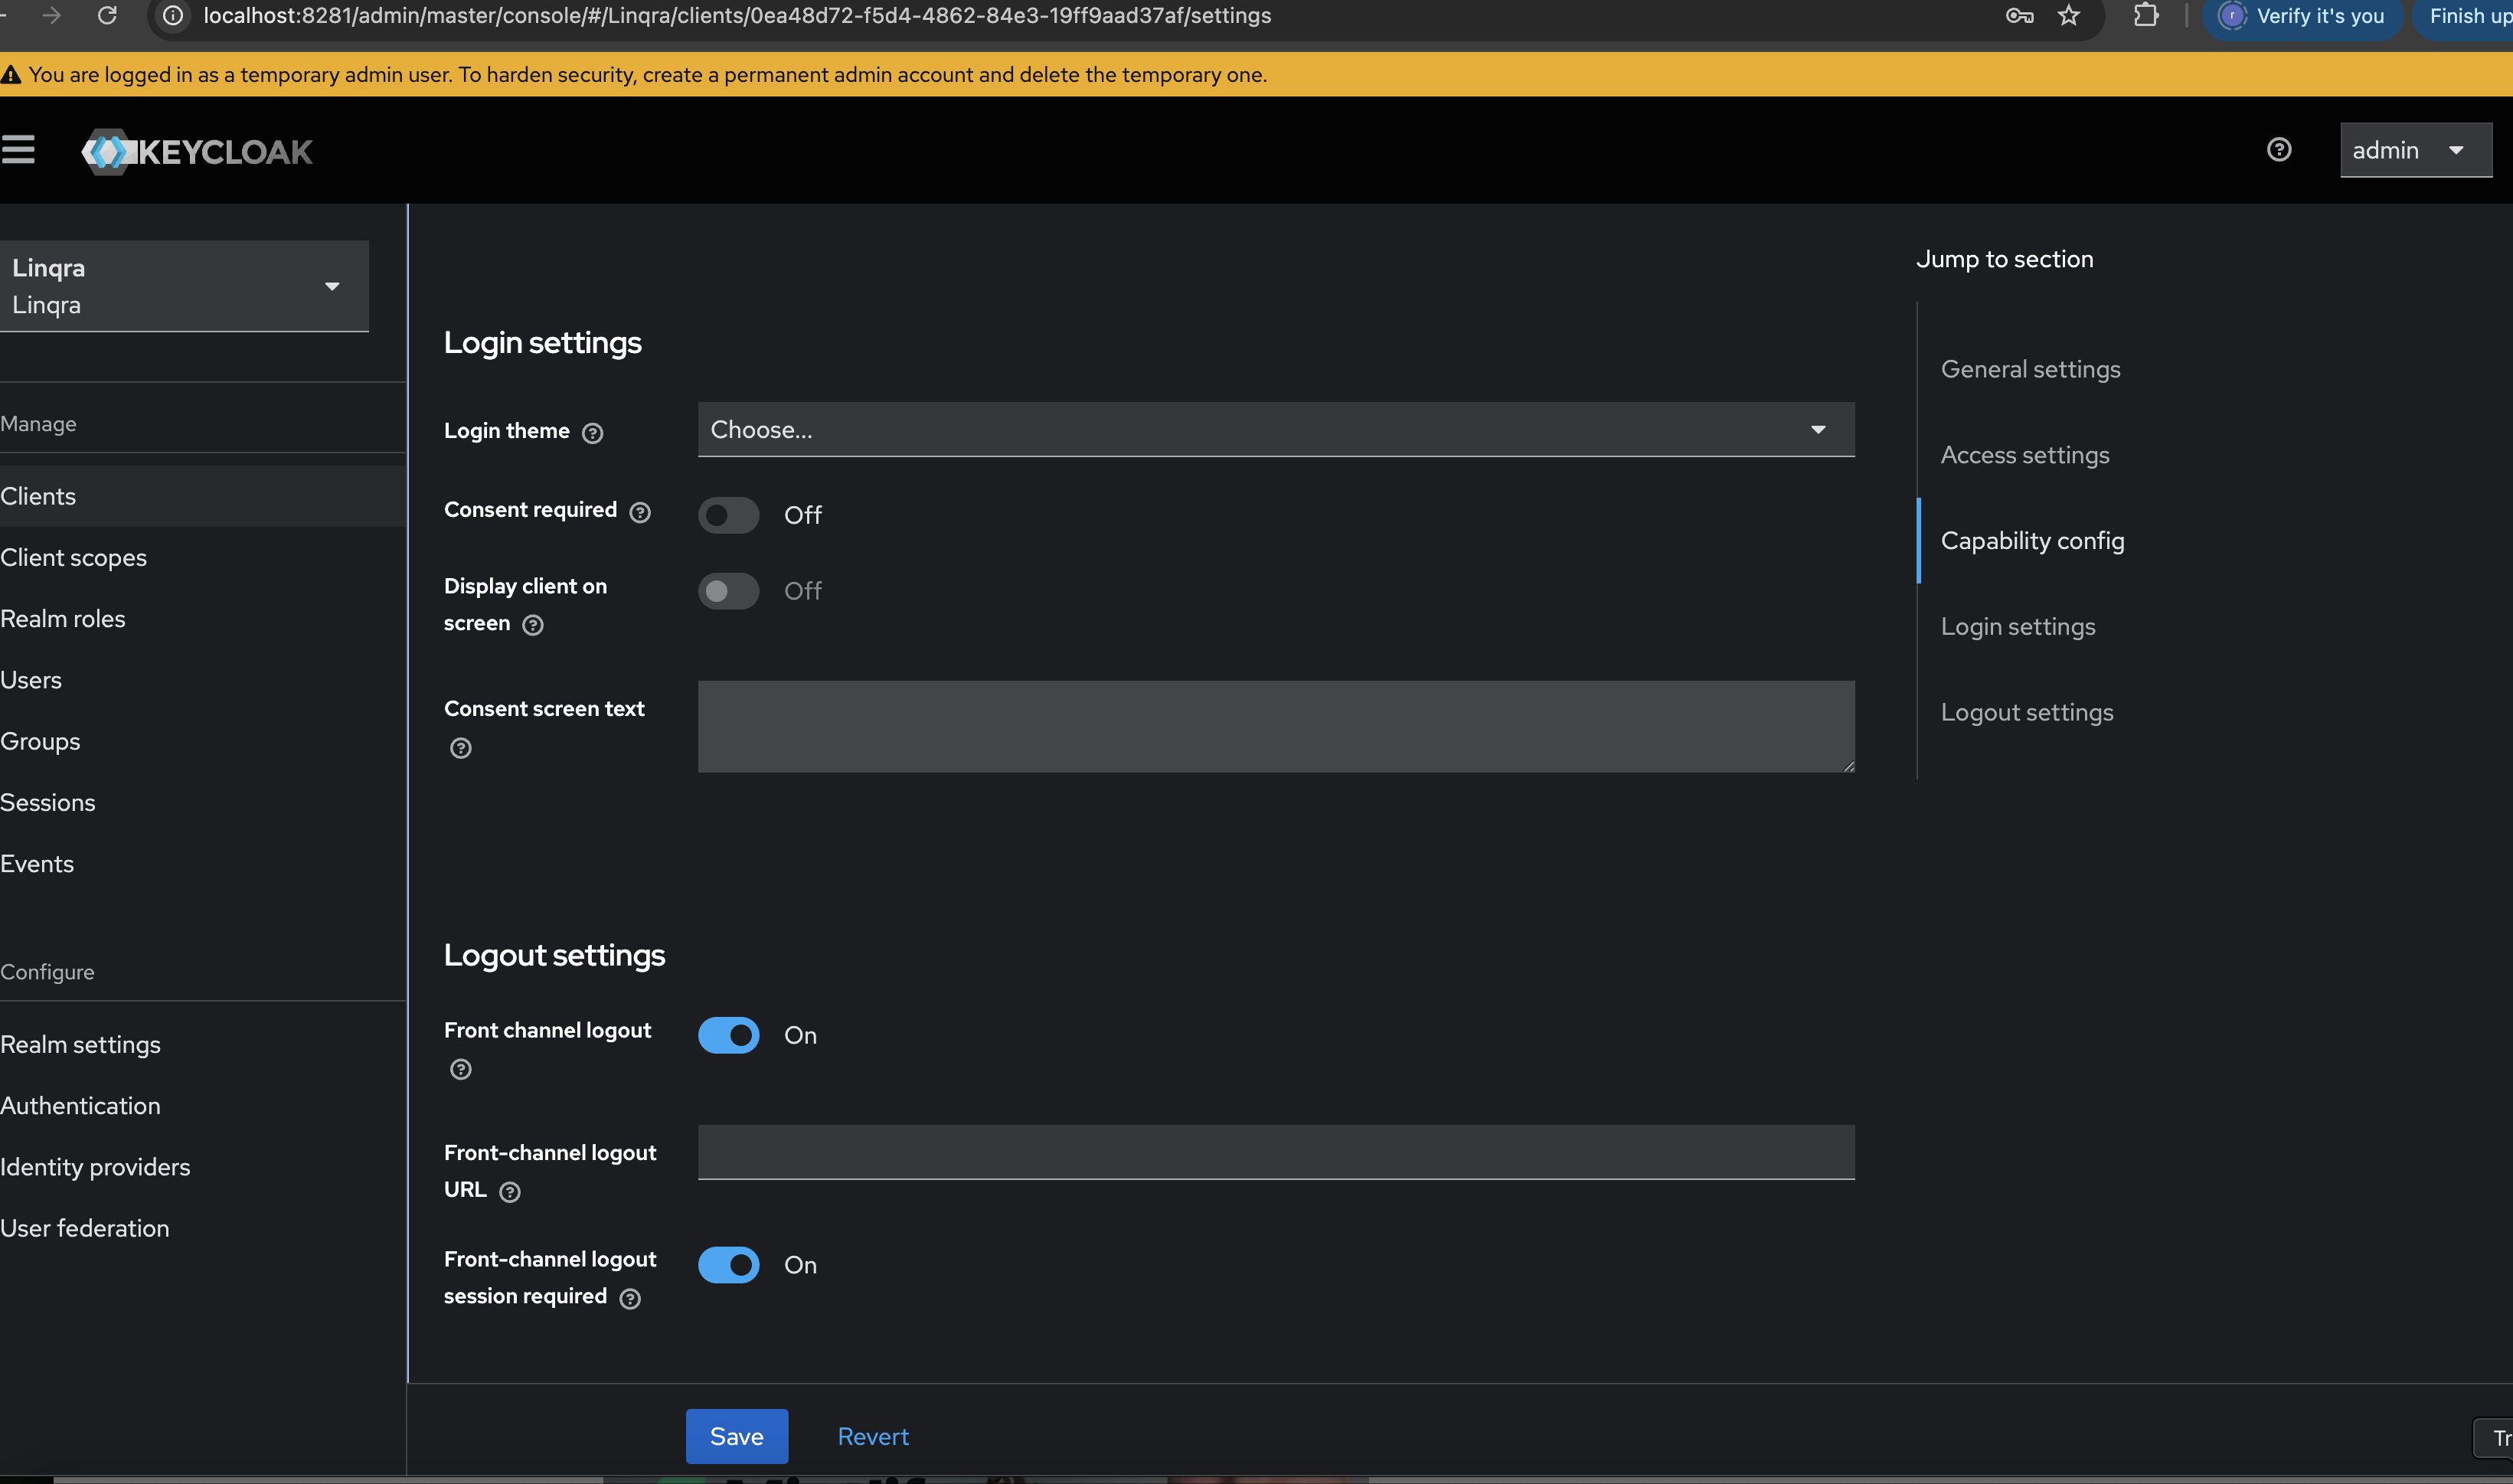
Task: Enable the Consent required toggle
Action: pos(728,515)
